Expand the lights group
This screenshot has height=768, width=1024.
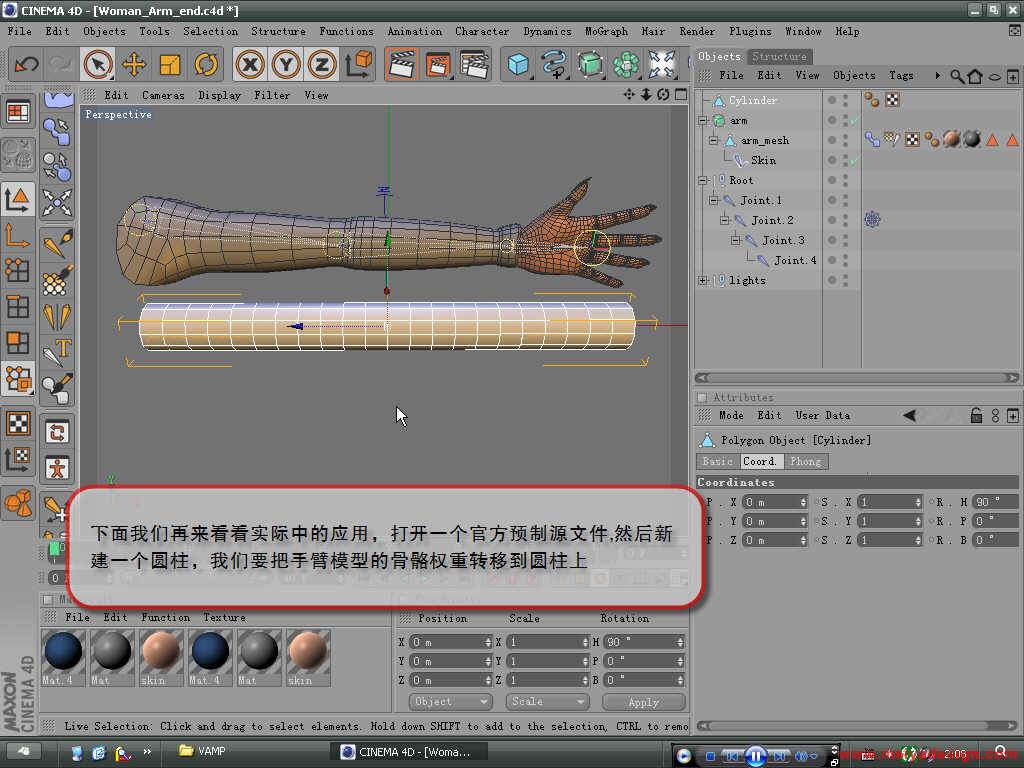(x=703, y=280)
